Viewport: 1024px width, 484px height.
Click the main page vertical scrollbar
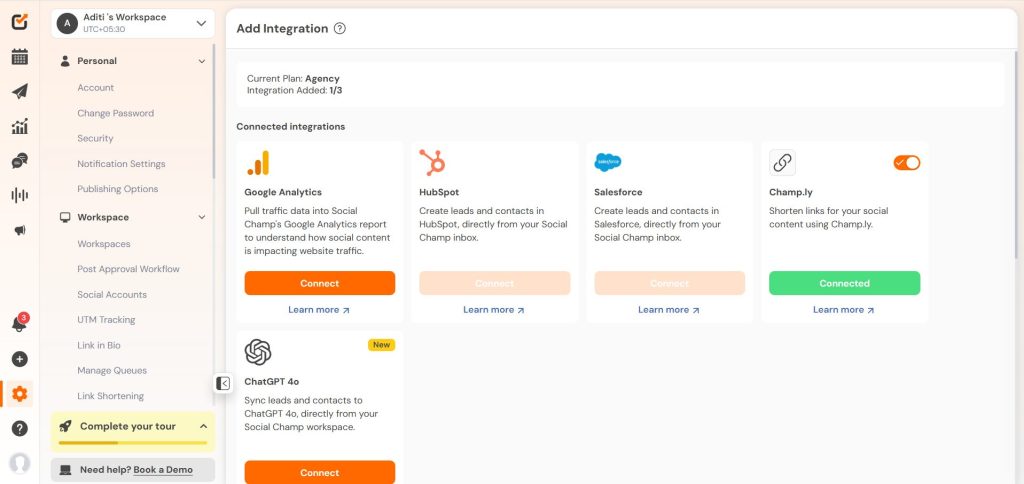[x=1016, y=153]
